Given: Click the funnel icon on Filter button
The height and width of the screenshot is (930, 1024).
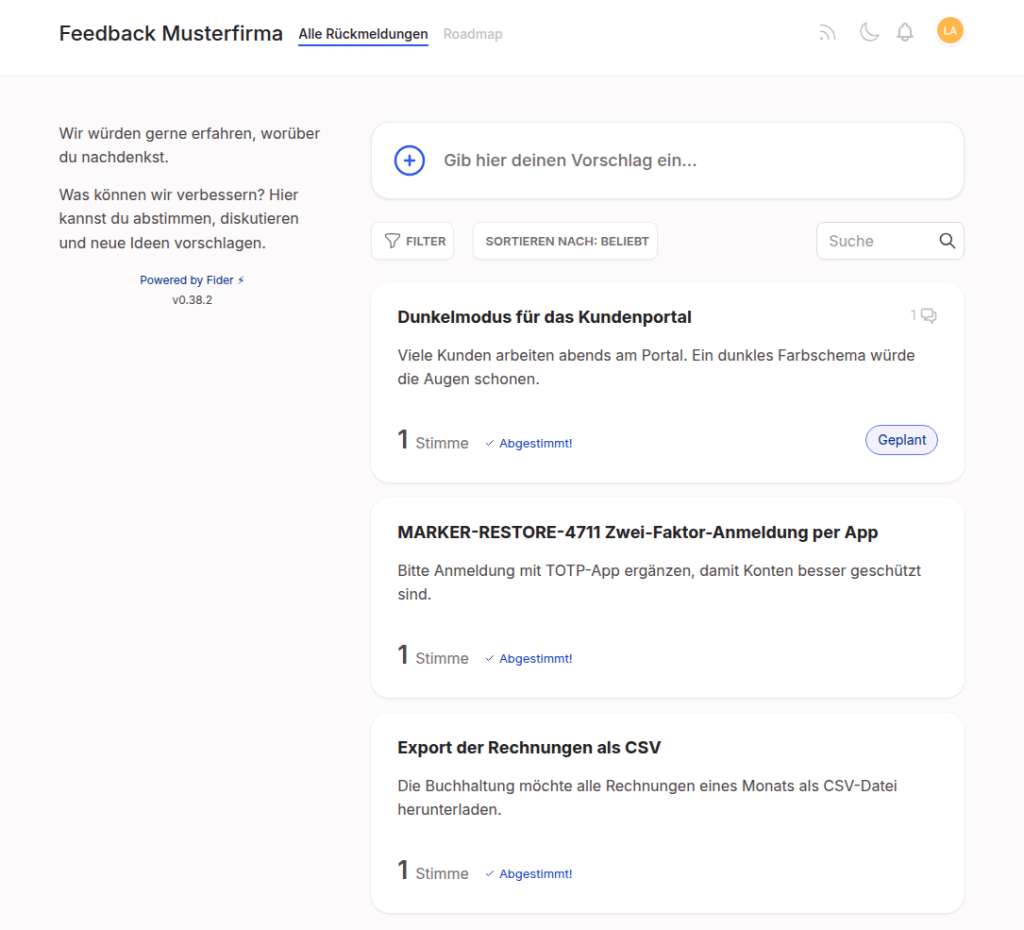Looking at the screenshot, I should coord(392,241).
